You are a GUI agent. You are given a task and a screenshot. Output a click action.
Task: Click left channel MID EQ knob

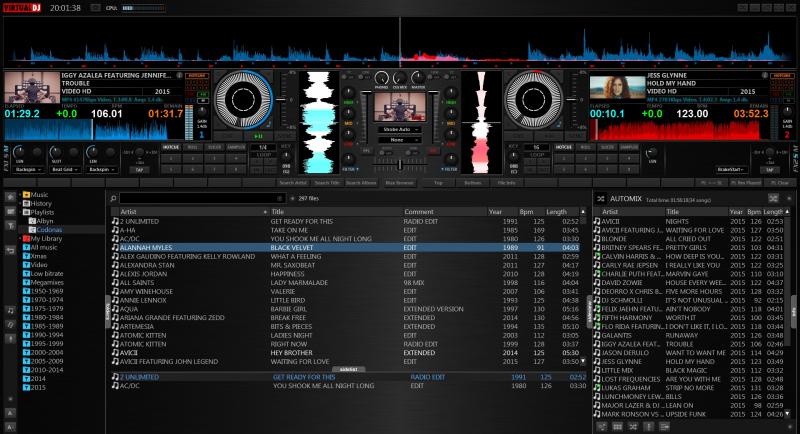point(348,114)
